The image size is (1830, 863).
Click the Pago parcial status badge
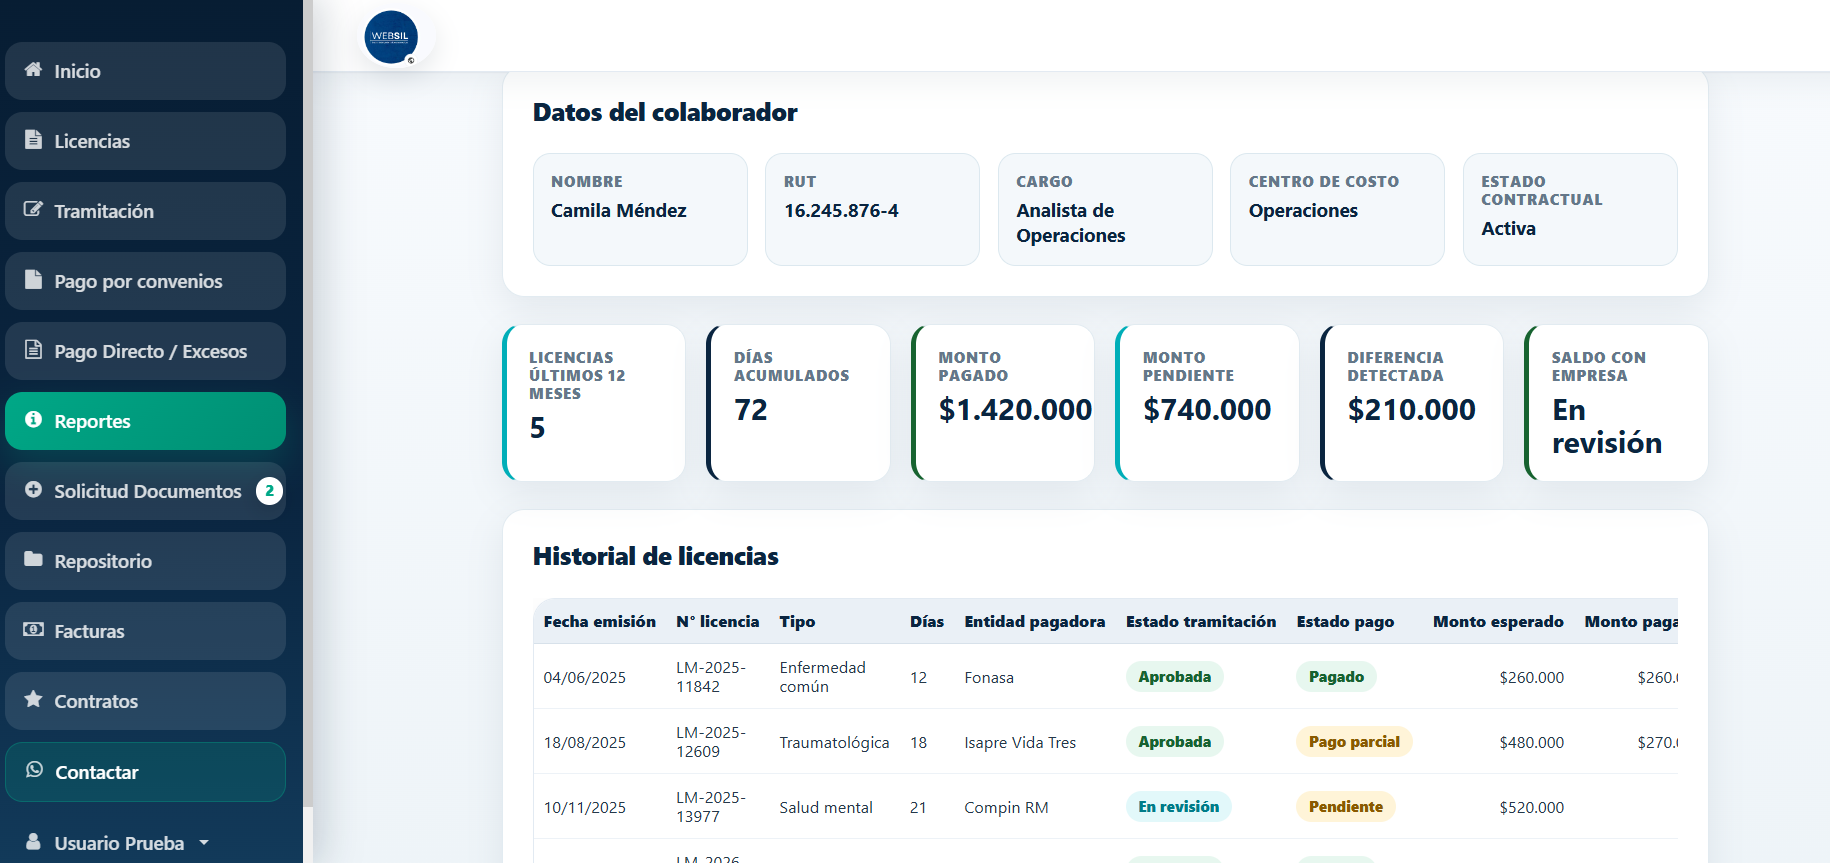pyautogui.click(x=1354, y=742)
